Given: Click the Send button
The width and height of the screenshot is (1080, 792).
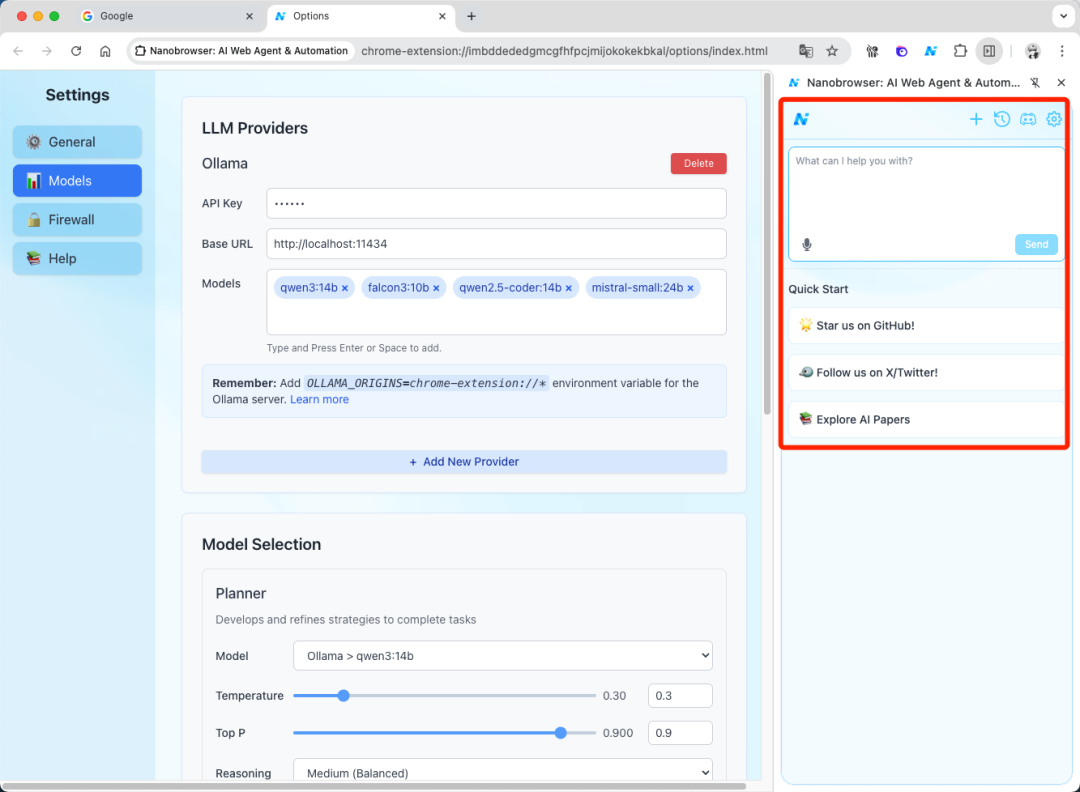Looking at the screenshot, I should coord(1036,244).
